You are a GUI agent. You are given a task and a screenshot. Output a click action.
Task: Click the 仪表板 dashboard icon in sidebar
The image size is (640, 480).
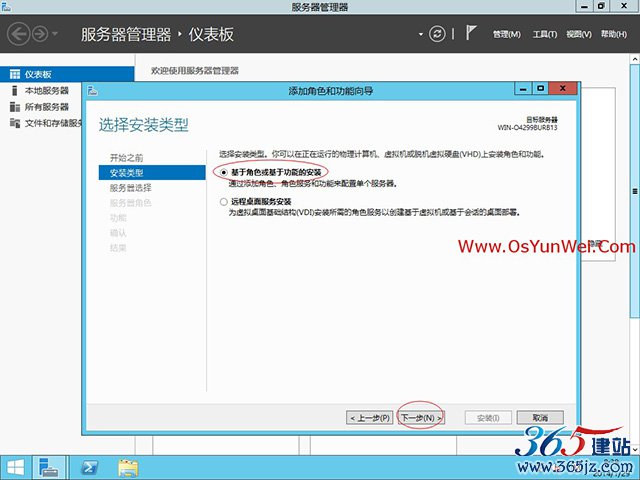pos(15,74)
